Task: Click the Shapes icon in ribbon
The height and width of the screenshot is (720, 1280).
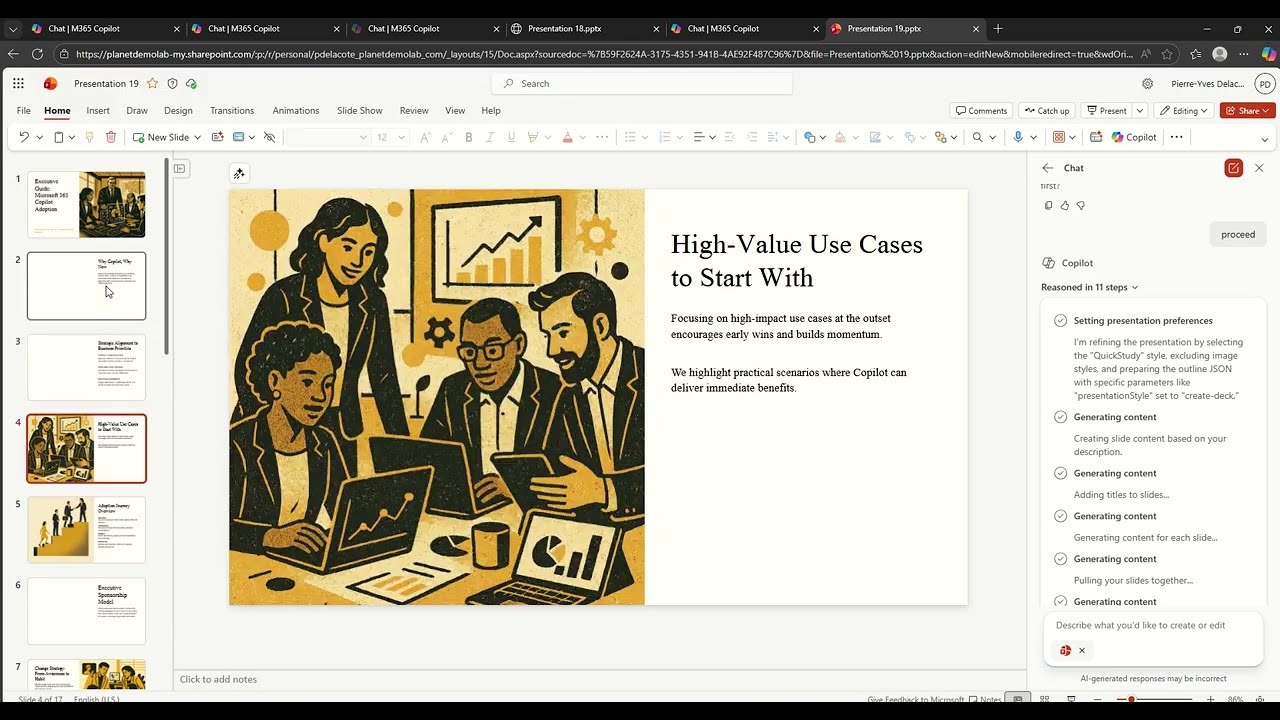Action: [810, 137]
